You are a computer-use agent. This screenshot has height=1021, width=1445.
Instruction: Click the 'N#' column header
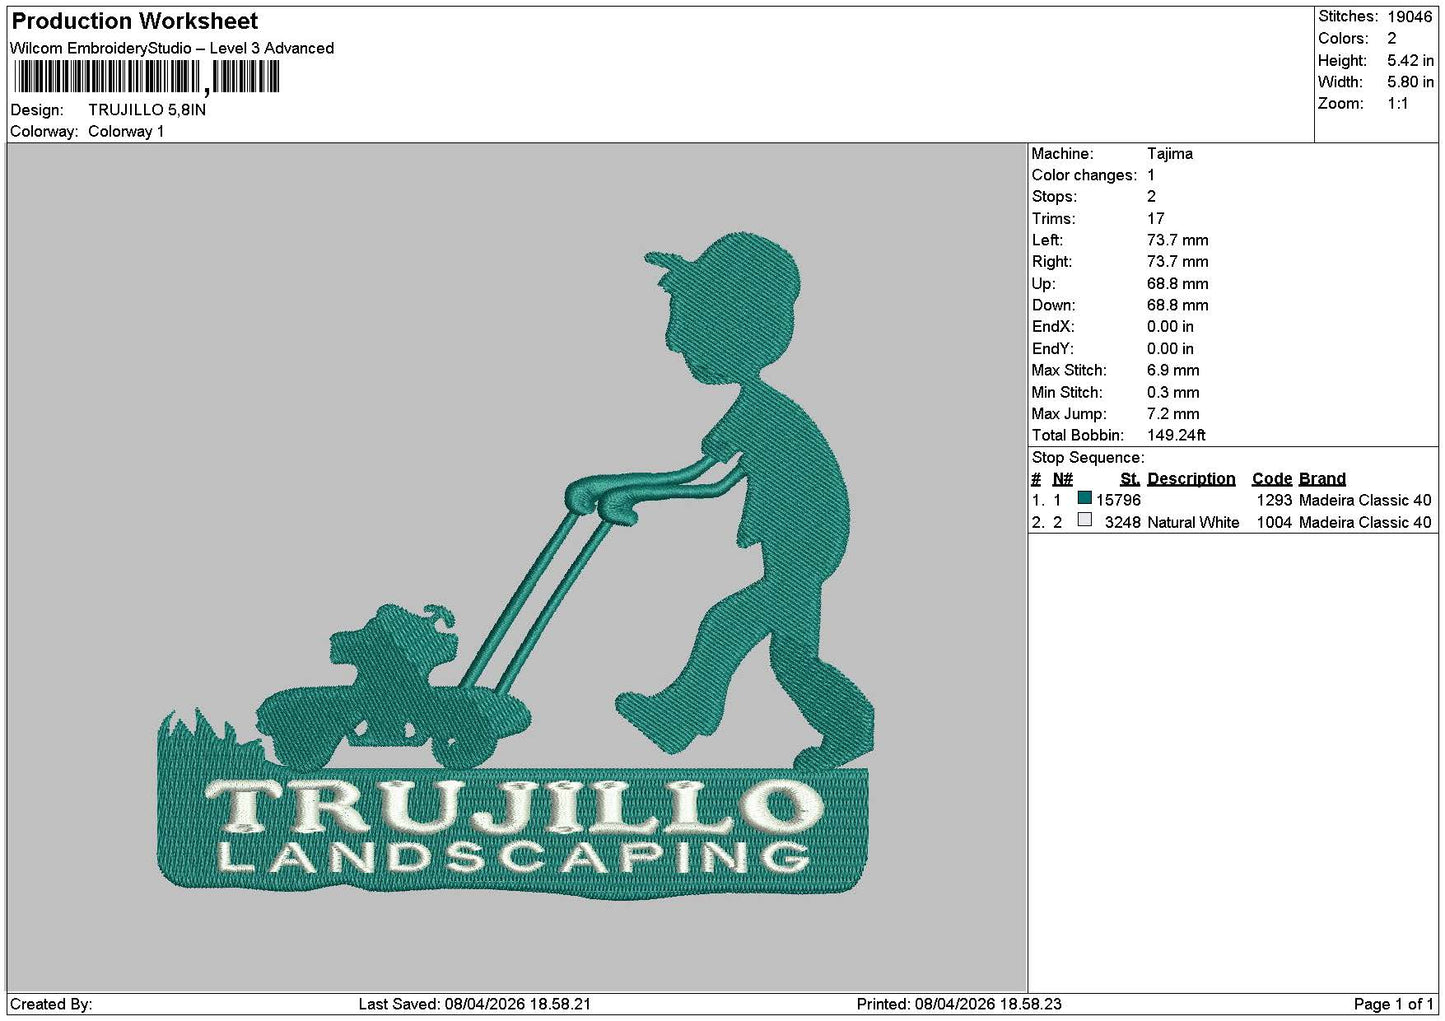tap(1063, 479)
